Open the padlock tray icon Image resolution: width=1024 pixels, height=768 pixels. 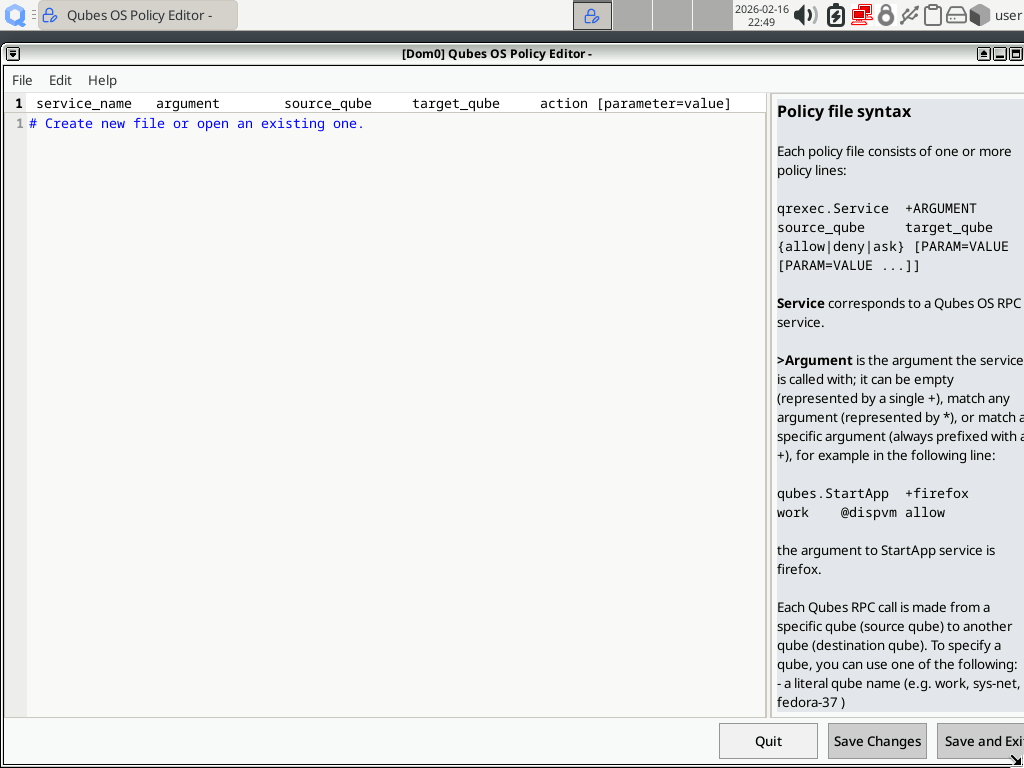(885, 15)
